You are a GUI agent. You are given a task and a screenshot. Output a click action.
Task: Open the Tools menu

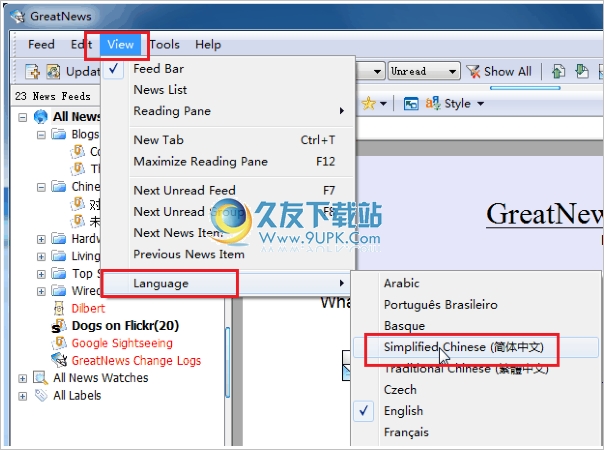tap(165, 45)
